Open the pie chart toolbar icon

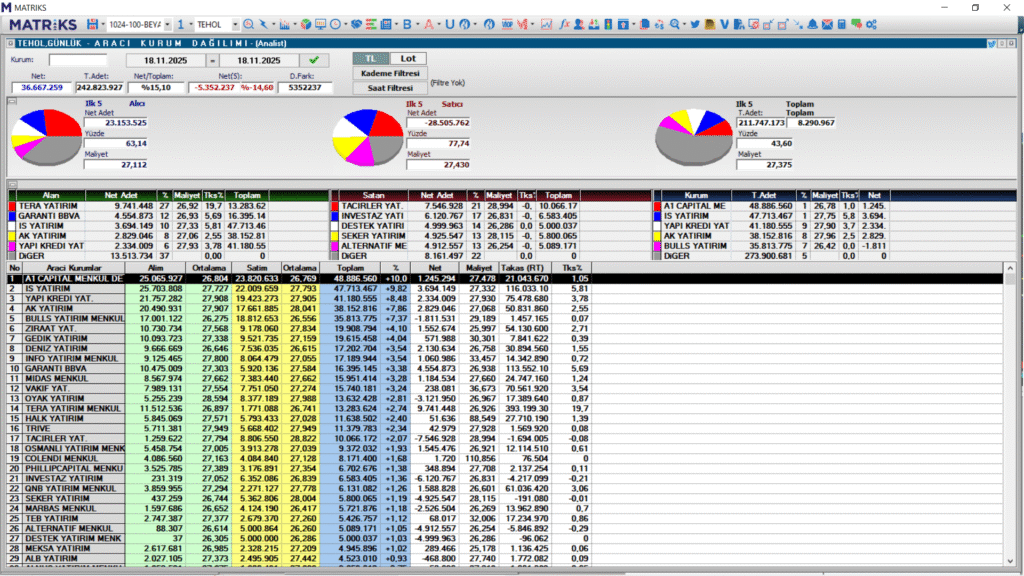(306, 24)
